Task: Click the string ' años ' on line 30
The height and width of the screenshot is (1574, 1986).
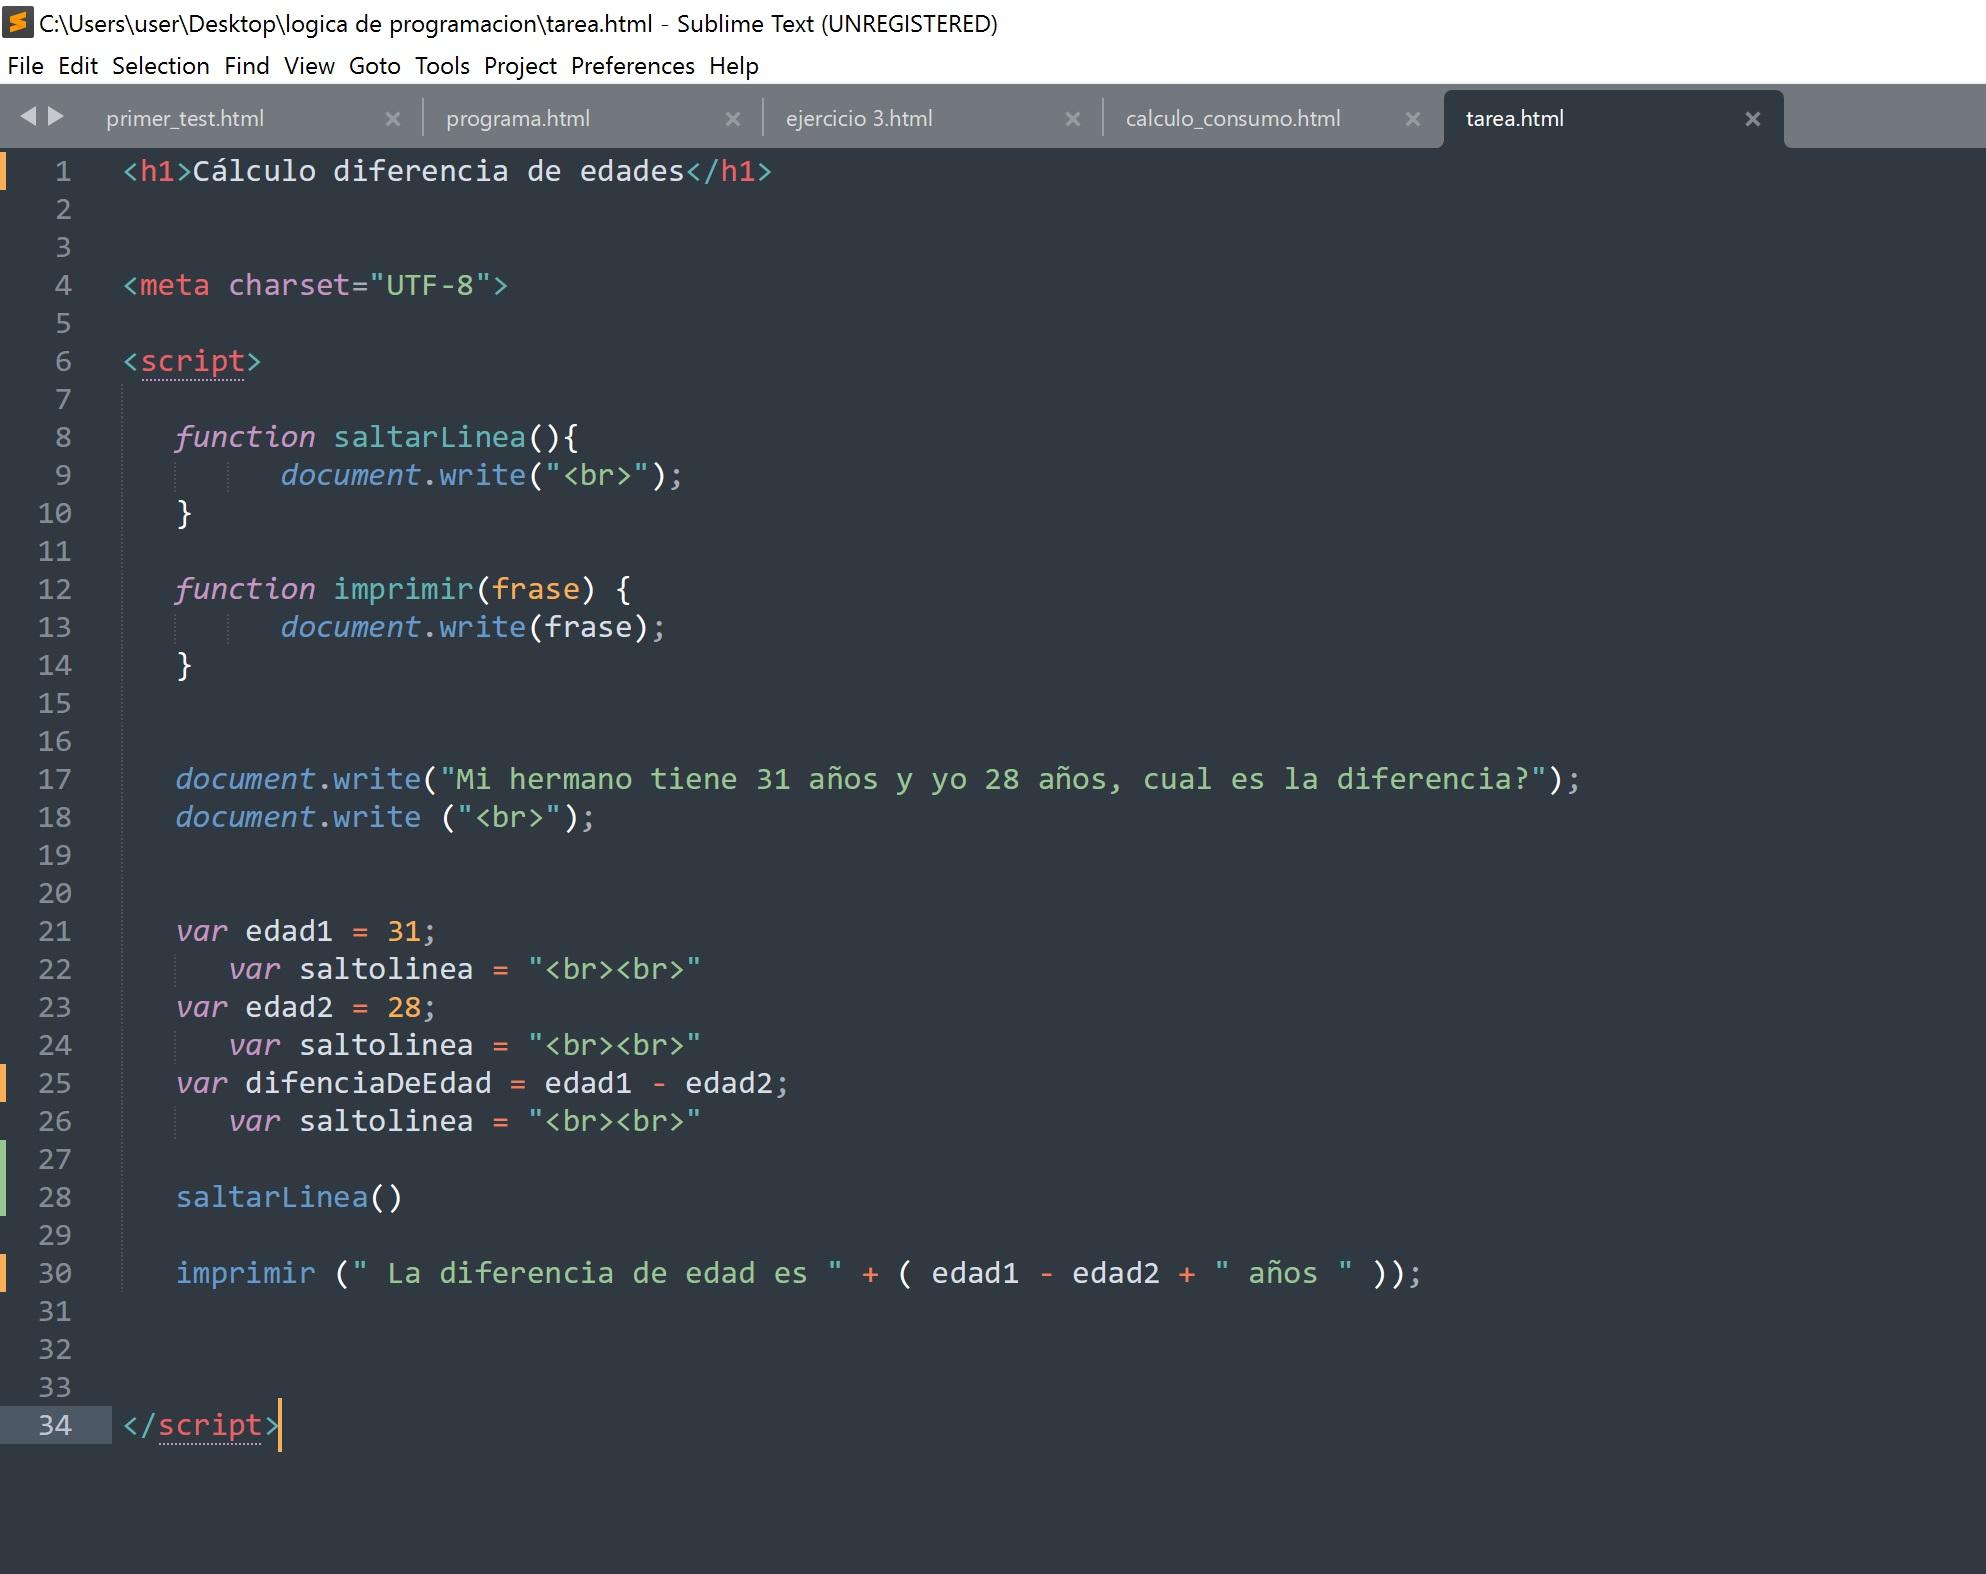Action: (1284, 1273)
